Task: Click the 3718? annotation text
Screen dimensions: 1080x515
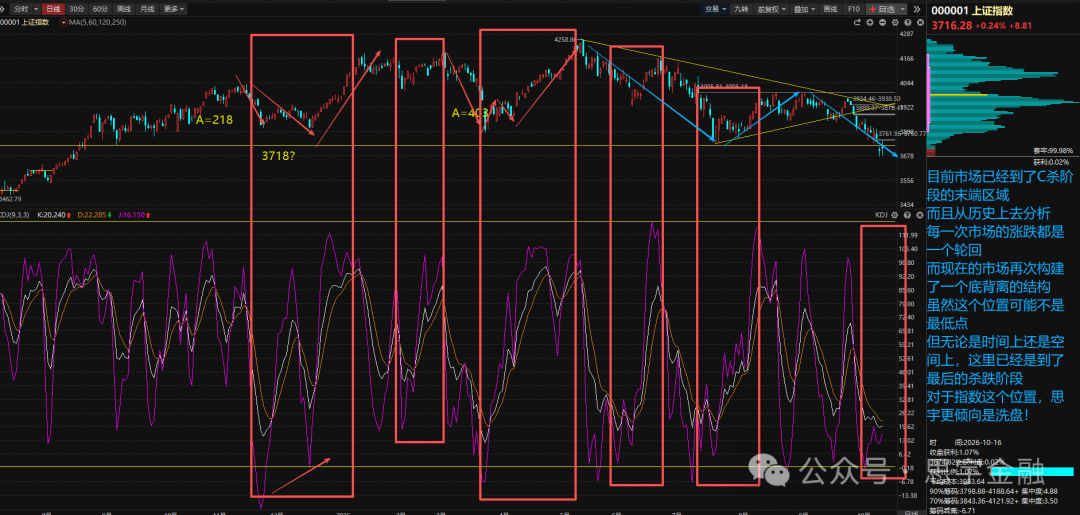Action: pos(280,156)
